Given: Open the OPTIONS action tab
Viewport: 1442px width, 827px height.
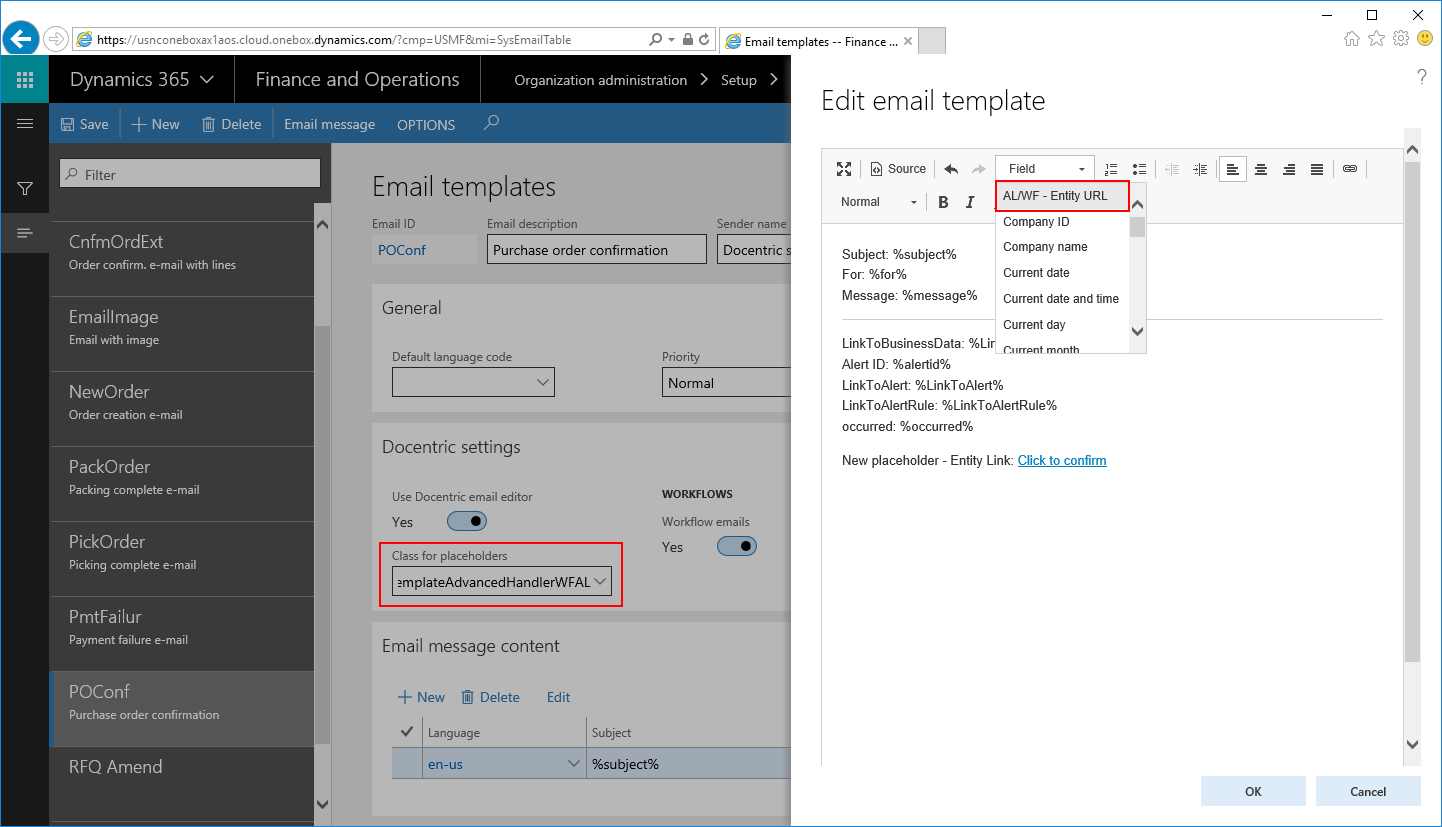Looking at the screenshot, I should pos(426,125).
